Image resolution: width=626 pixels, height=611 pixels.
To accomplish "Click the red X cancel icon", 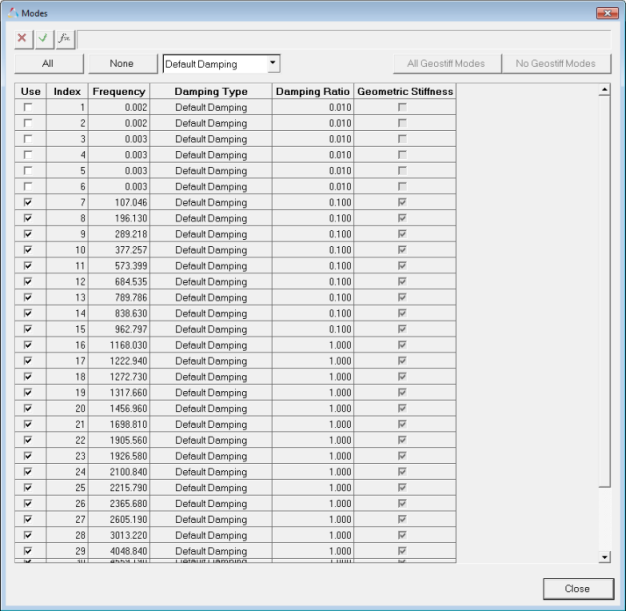I will click(24, 39).
